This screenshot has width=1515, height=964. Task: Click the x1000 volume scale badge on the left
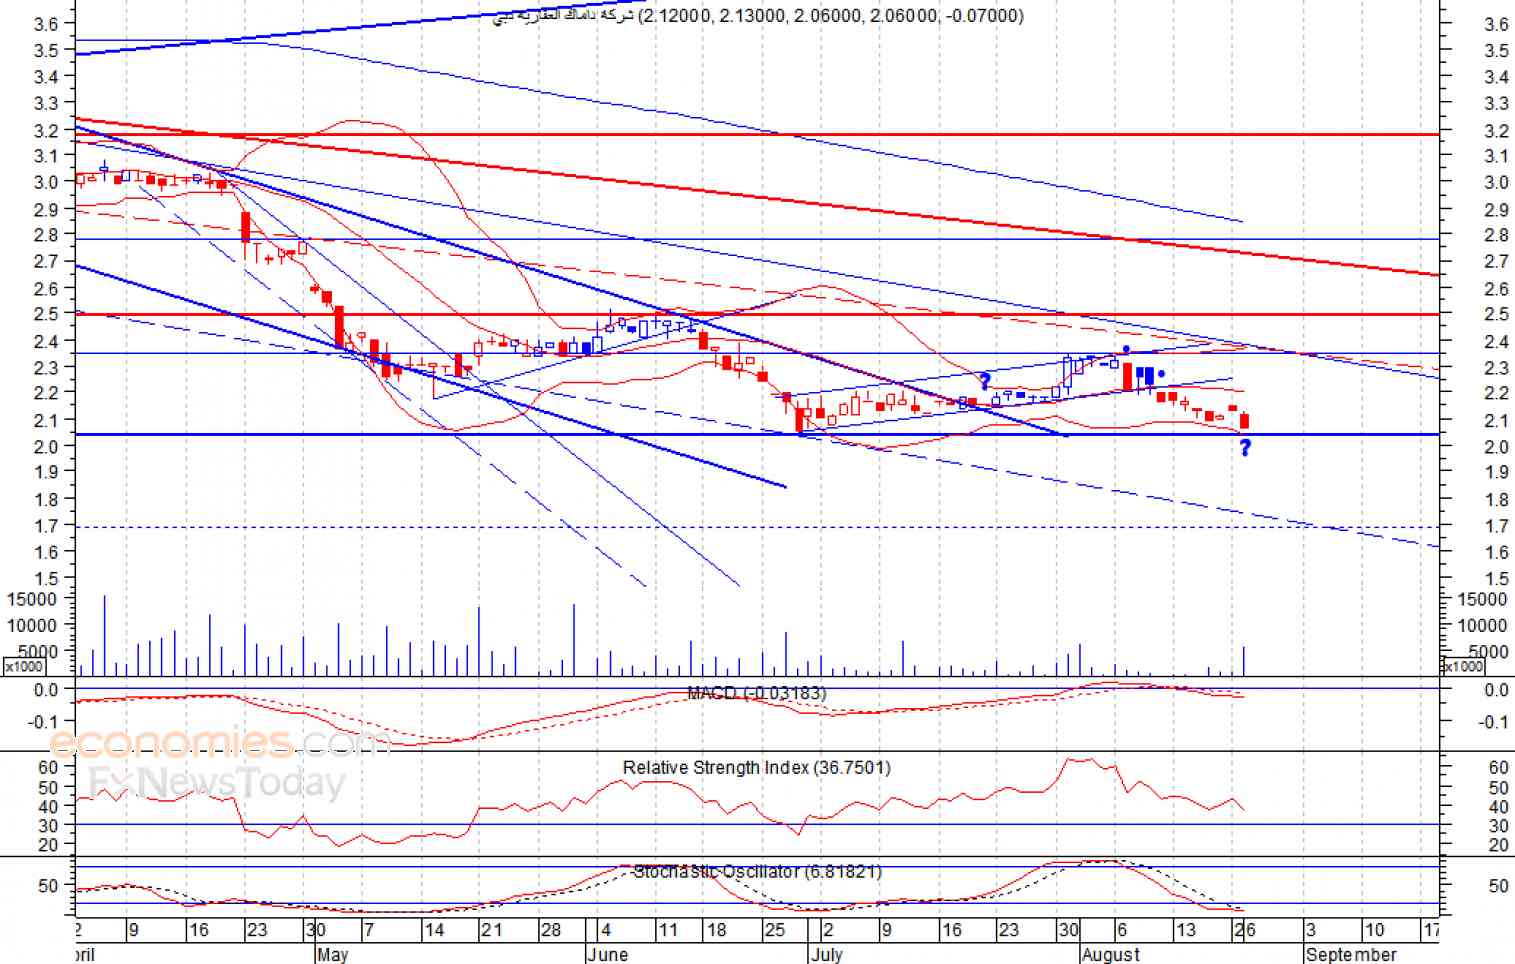[x=24, y=666]
